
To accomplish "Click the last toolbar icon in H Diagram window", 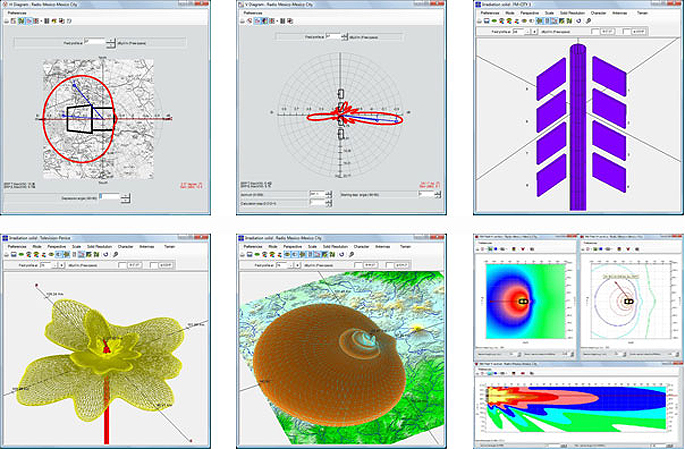I will 71,23.
